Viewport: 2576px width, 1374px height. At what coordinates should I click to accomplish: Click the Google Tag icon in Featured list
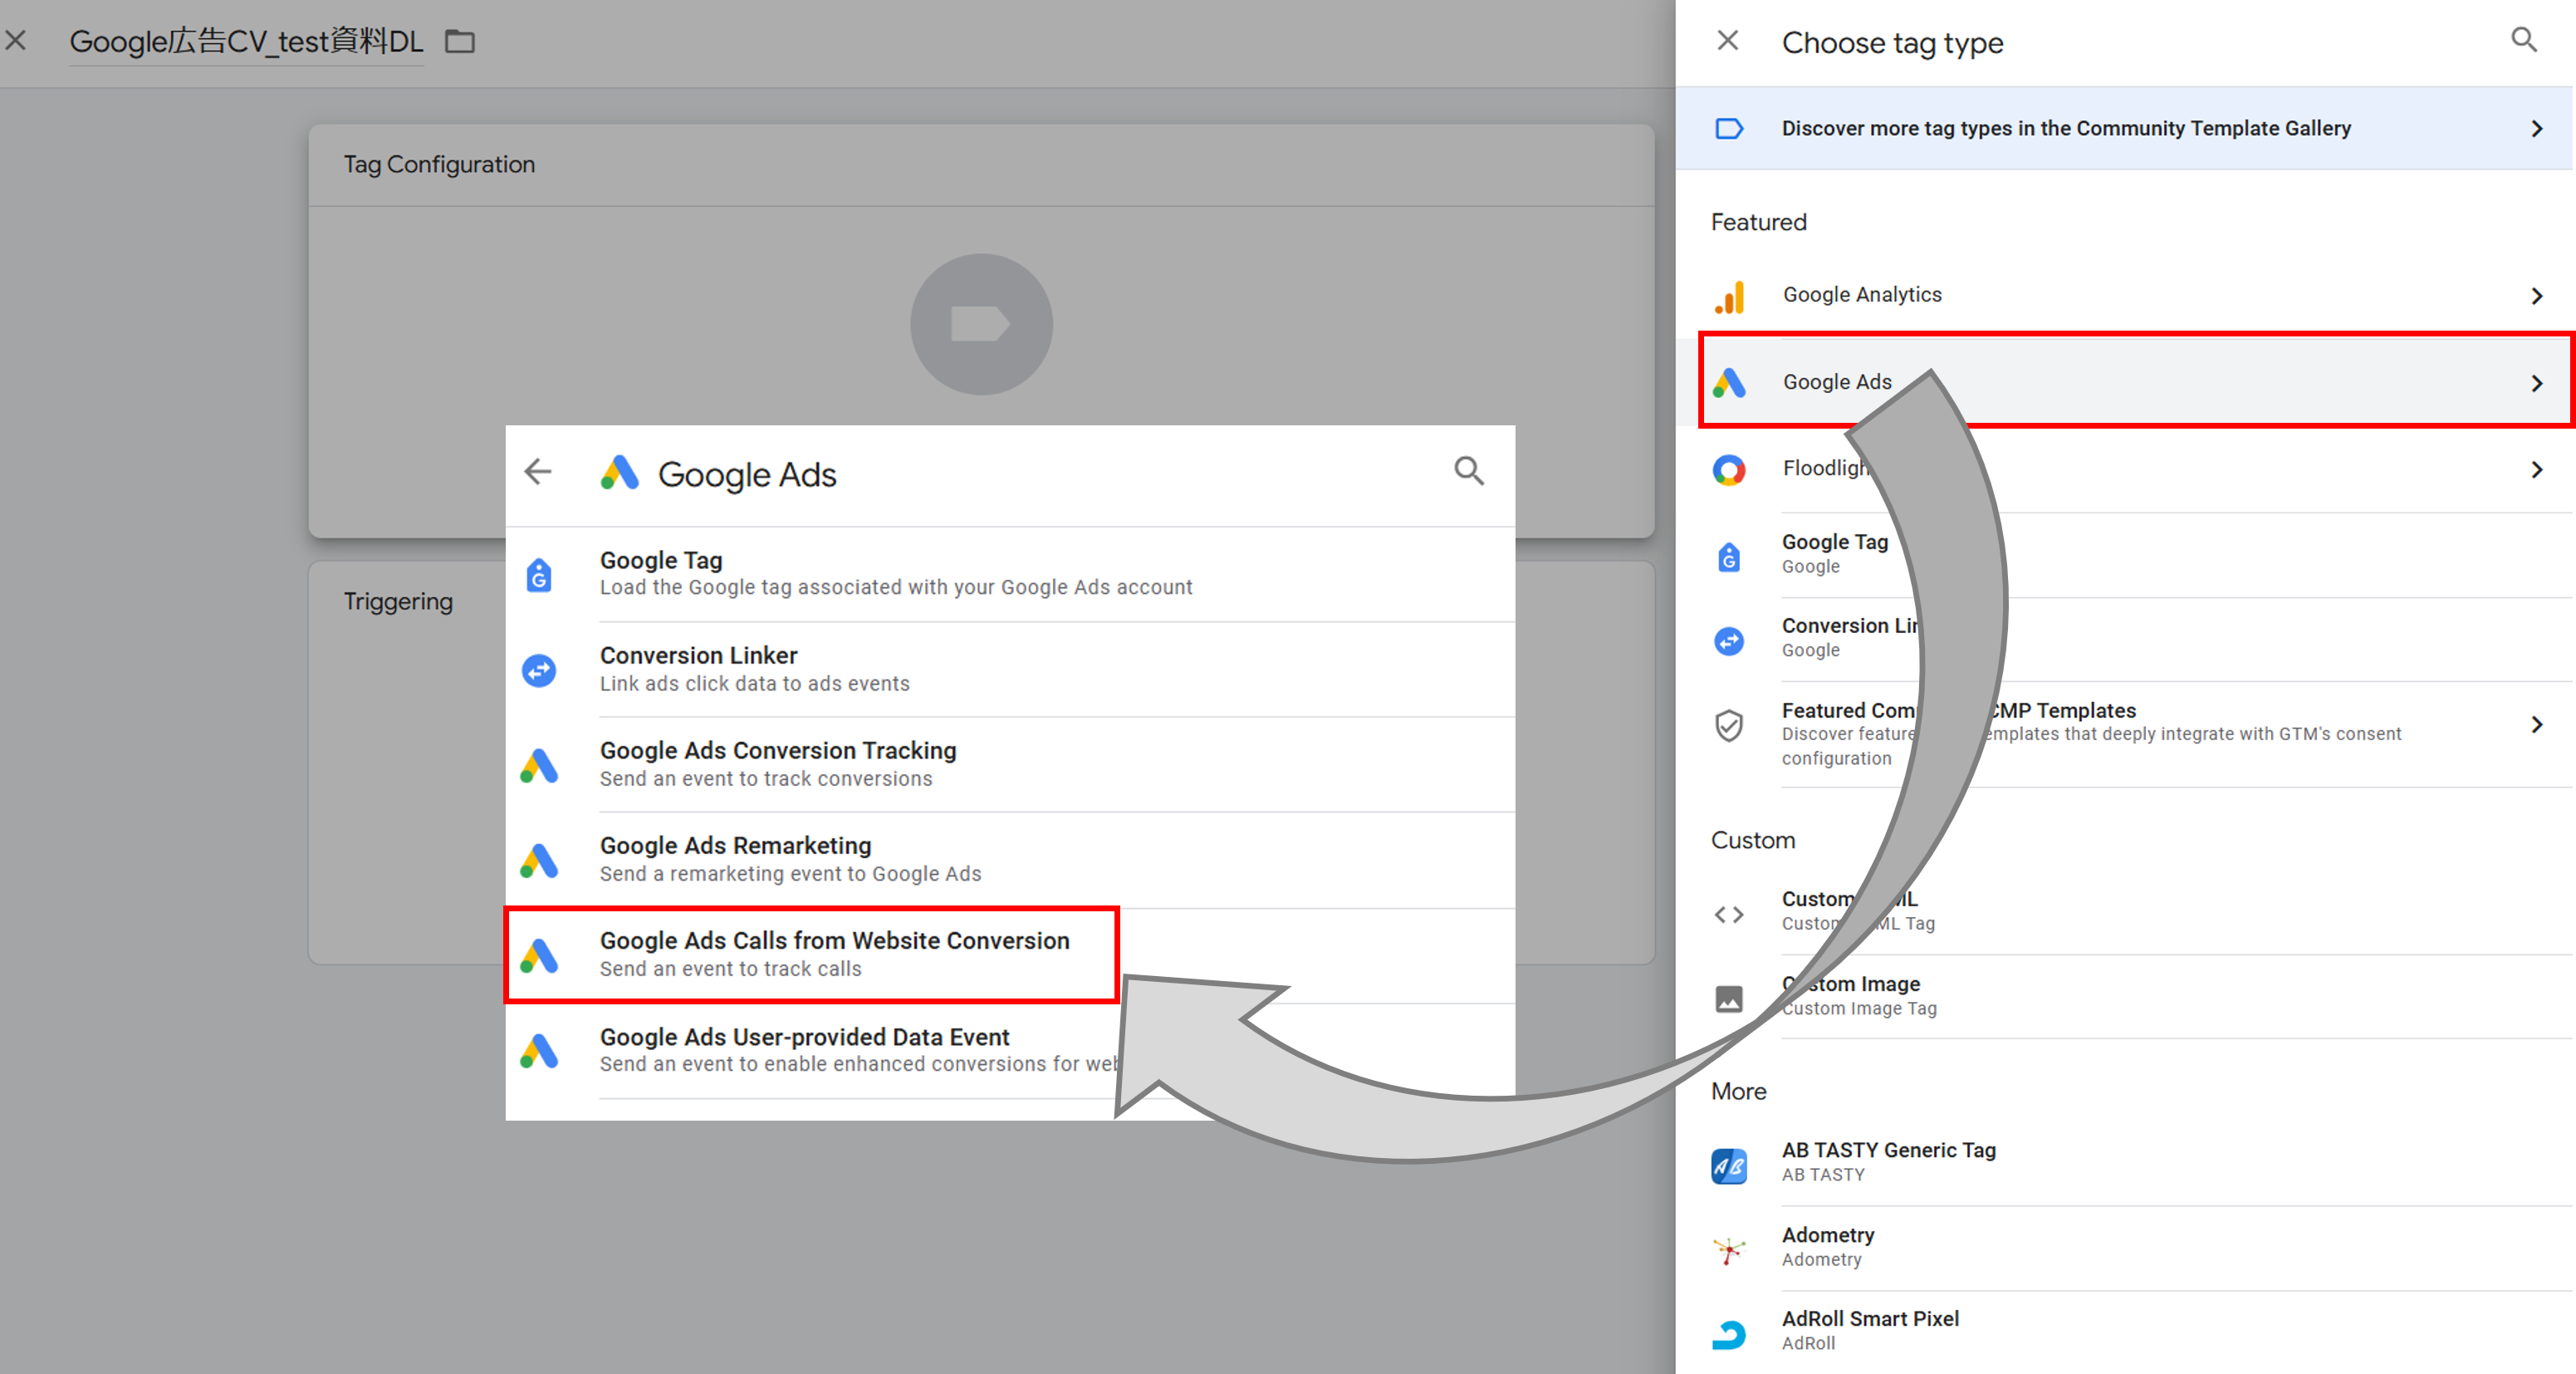1729,557
